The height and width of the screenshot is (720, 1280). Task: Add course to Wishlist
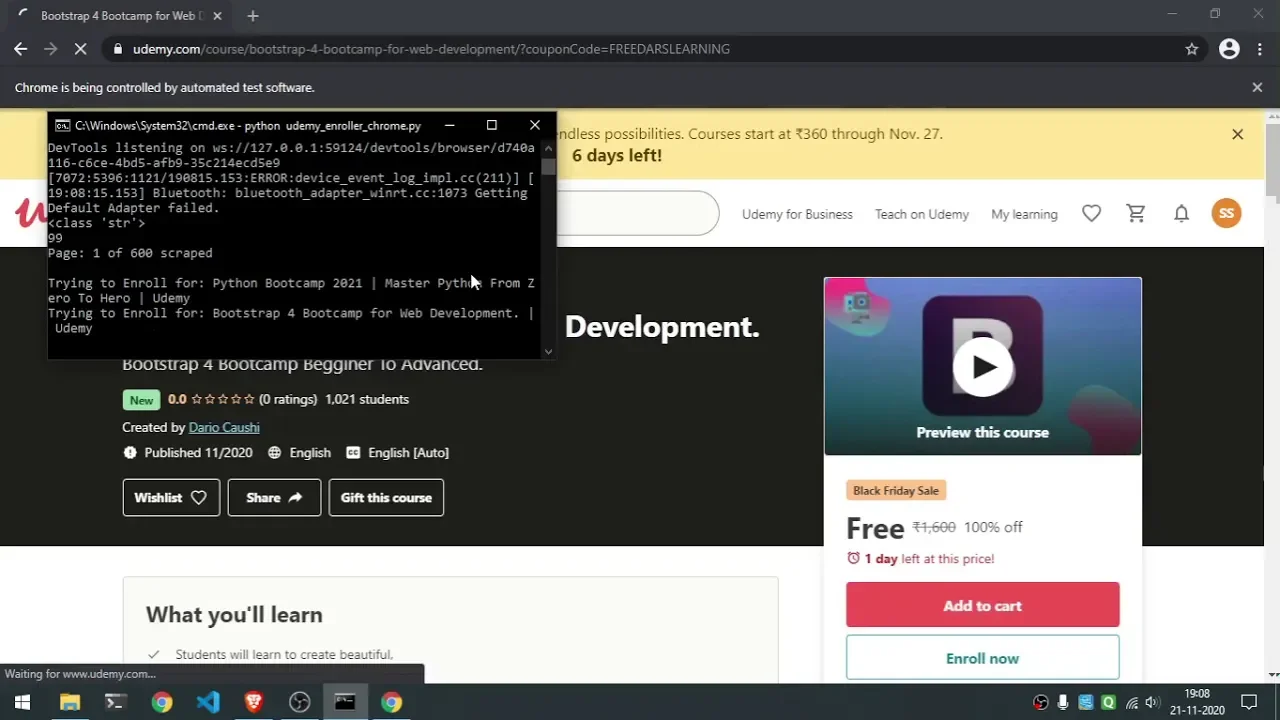171,498
